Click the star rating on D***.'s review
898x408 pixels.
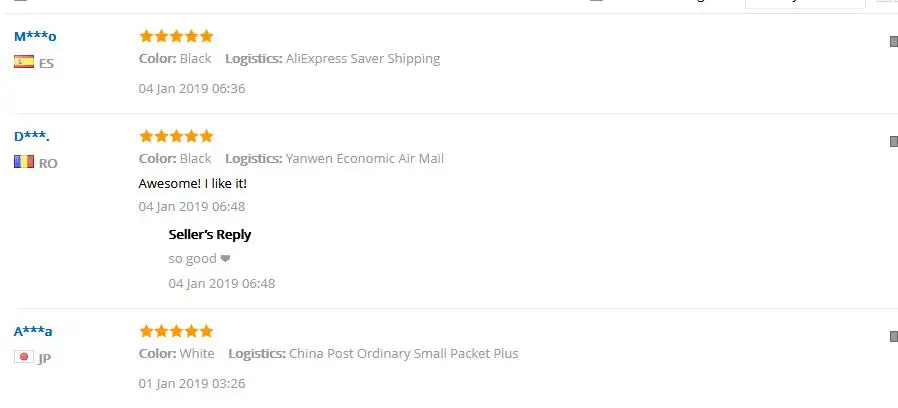click(x=176, y=136)
